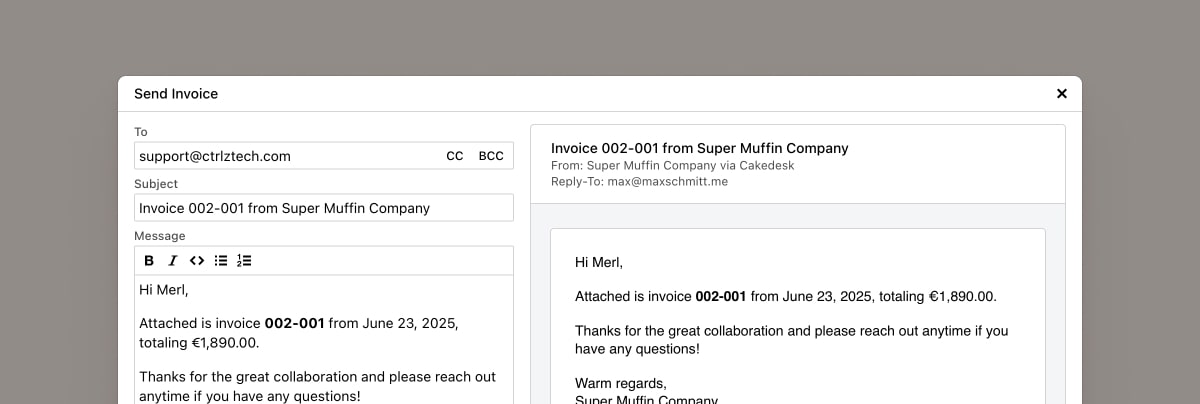Click the 'Message' field label
This screenshot has height=404, width=1200.
click(x=160, y=236)
